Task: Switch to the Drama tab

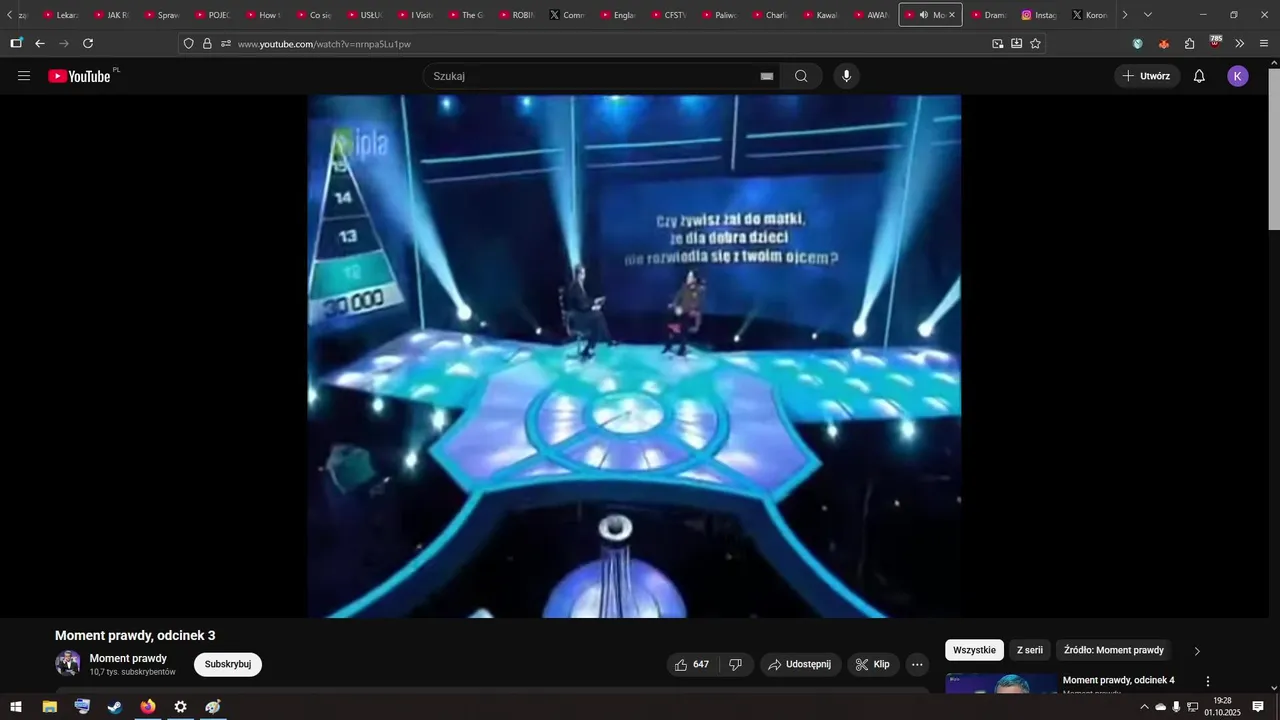Action: coord(988,15)
